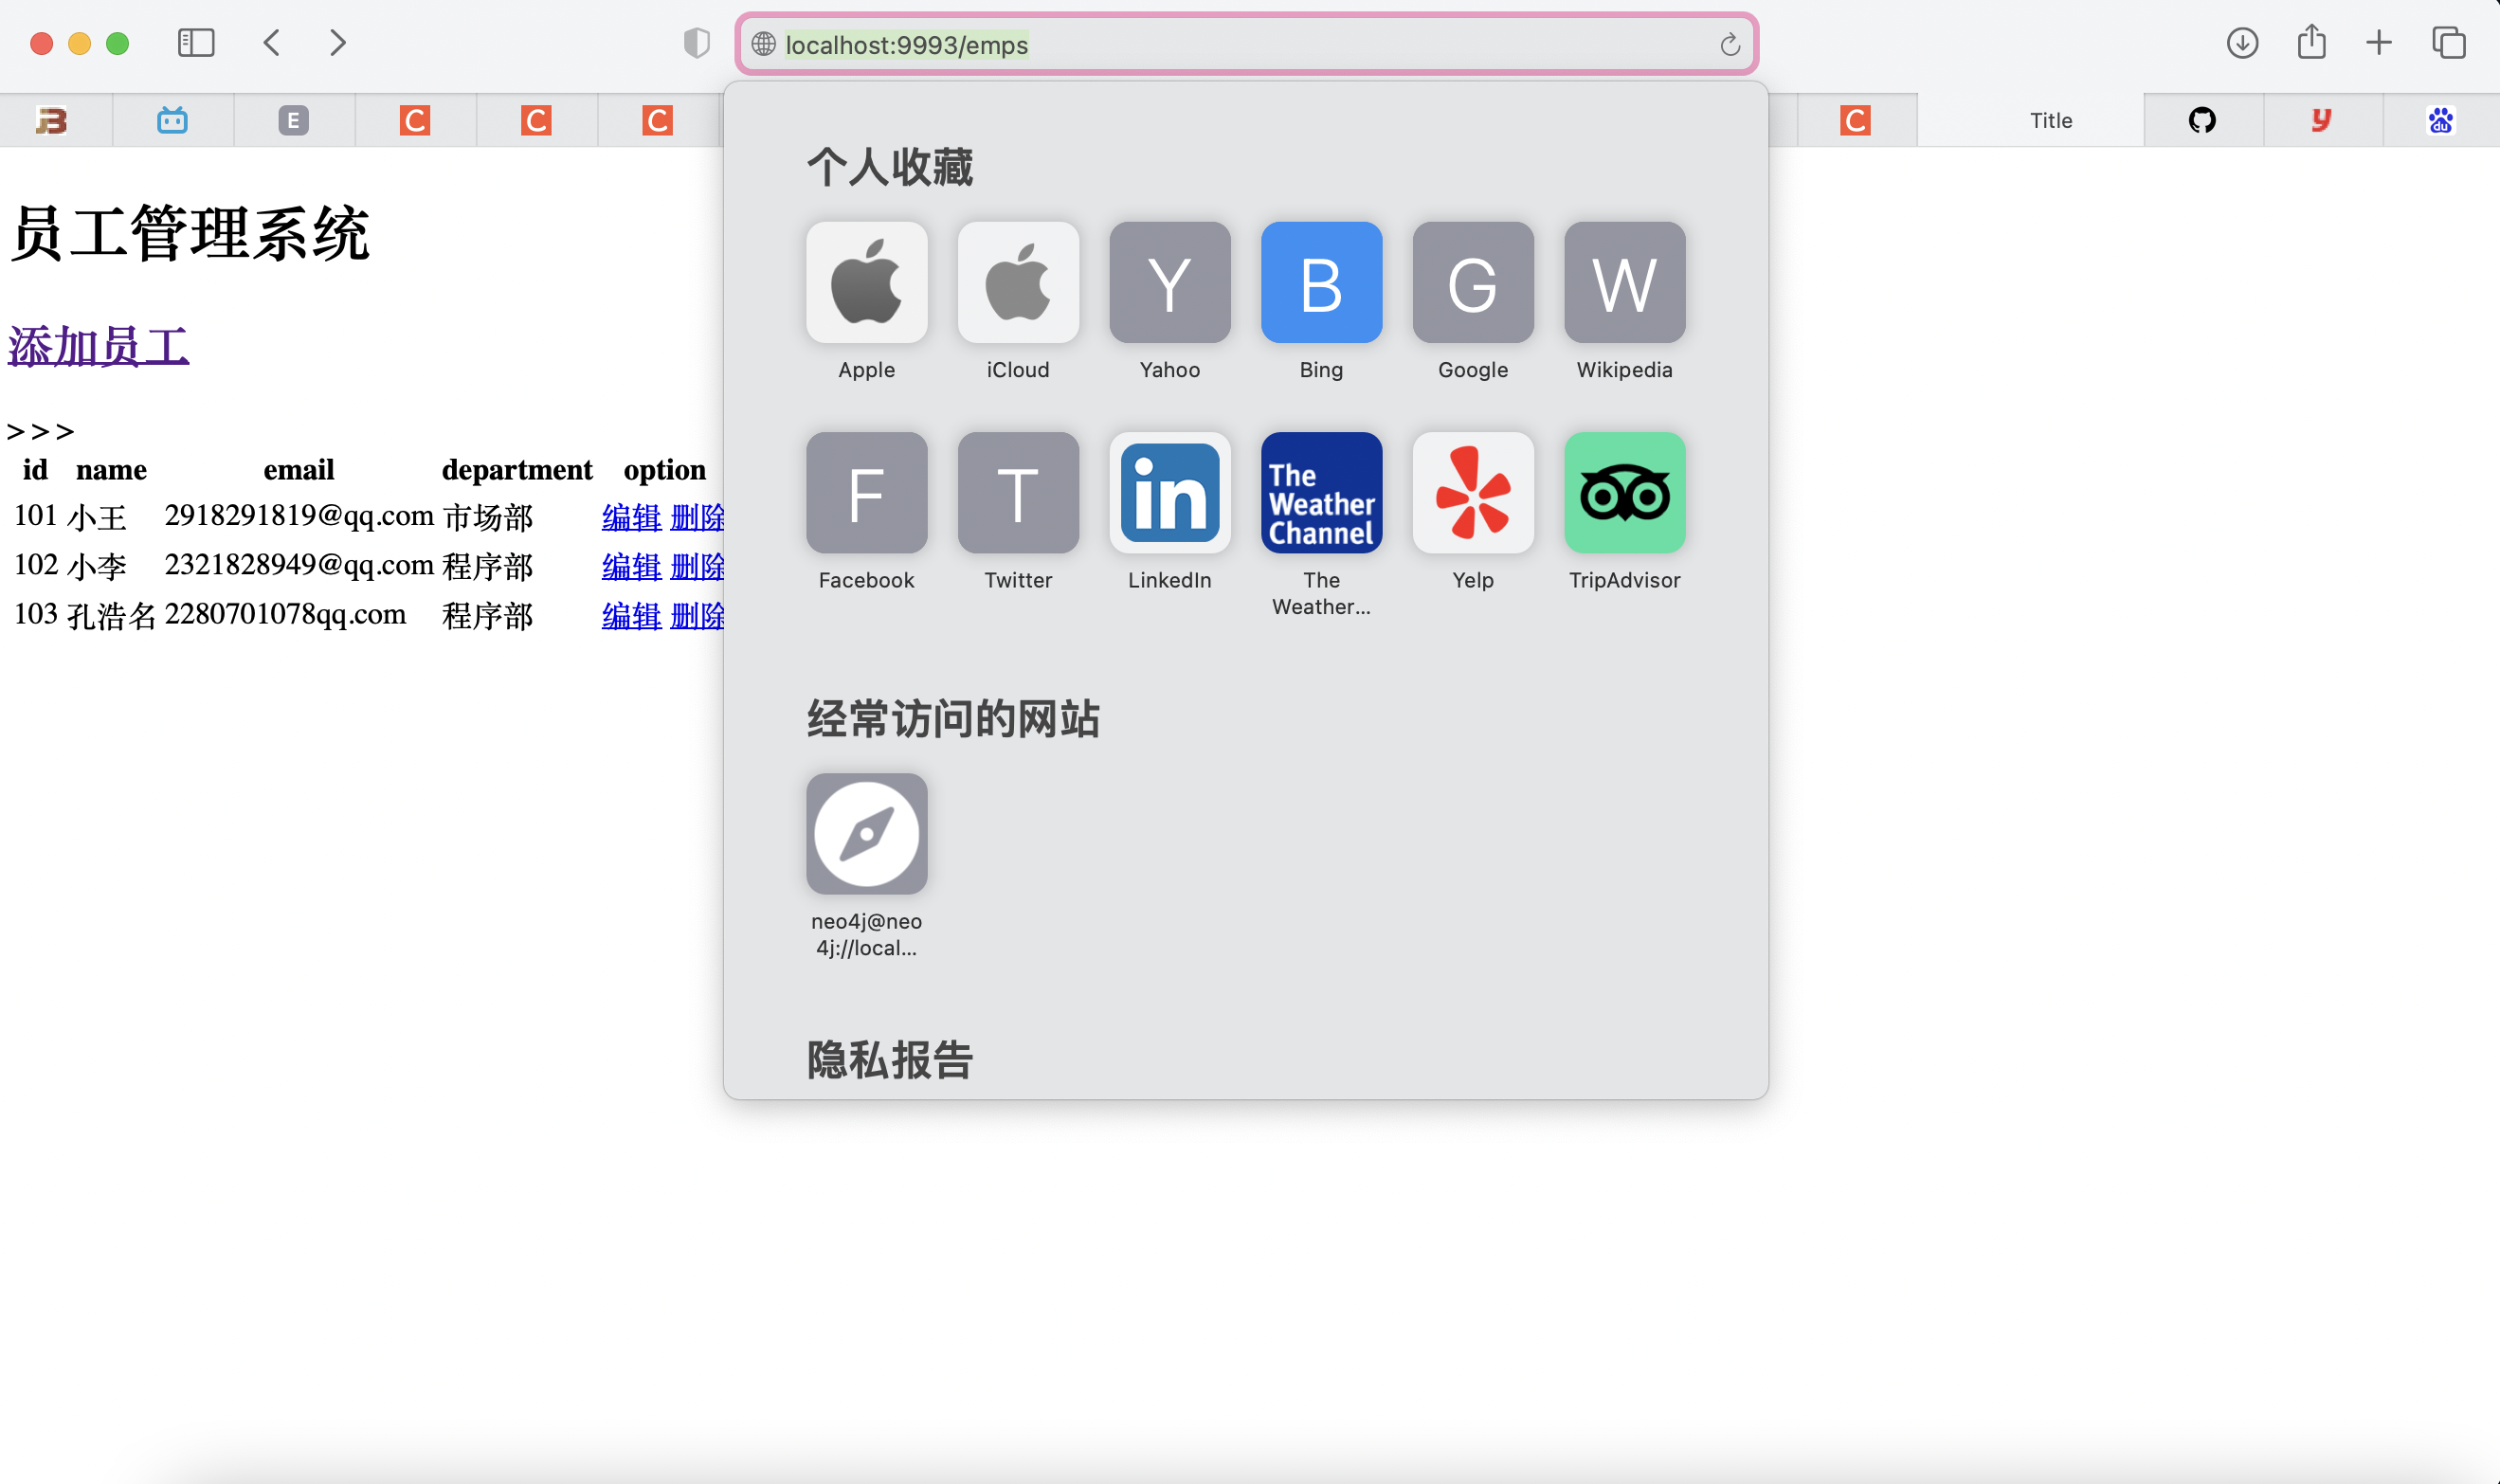Open a new tab with plus icon
The image size is (2500, 1484).
[x=2379, y=43]
